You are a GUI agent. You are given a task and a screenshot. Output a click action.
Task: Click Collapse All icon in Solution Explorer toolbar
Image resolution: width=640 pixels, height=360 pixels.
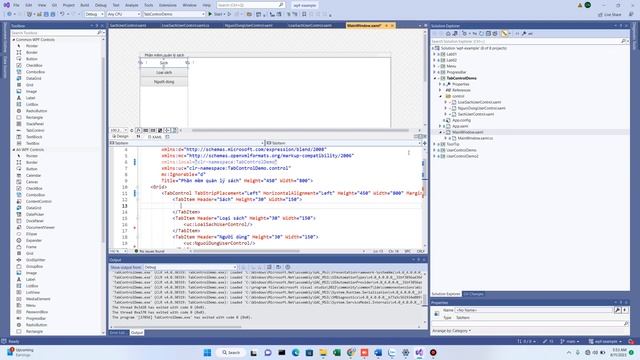[488, 33]
